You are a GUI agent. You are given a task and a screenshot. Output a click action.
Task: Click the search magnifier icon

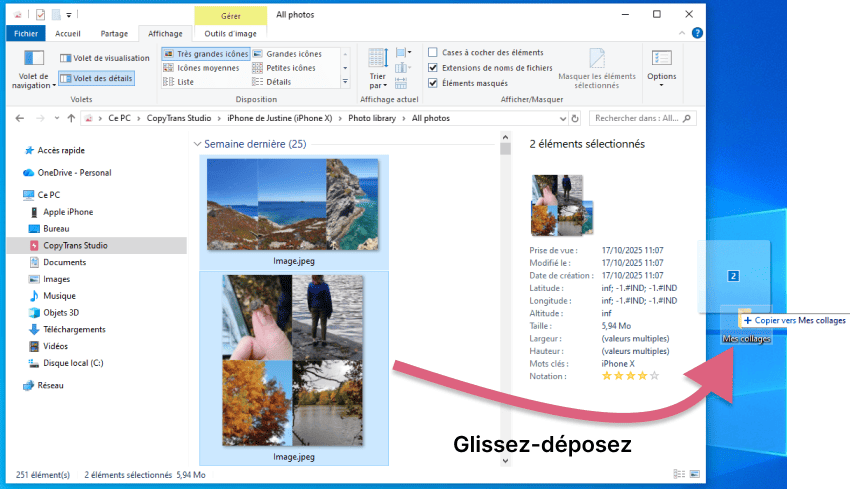pos(687,118)
